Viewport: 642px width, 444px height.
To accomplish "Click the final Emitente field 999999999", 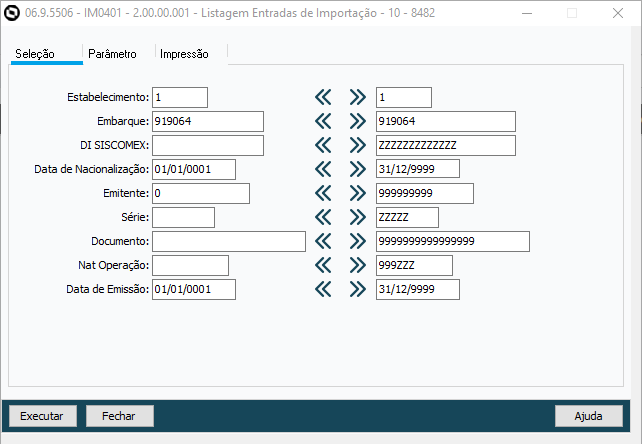I will point(424,193).
